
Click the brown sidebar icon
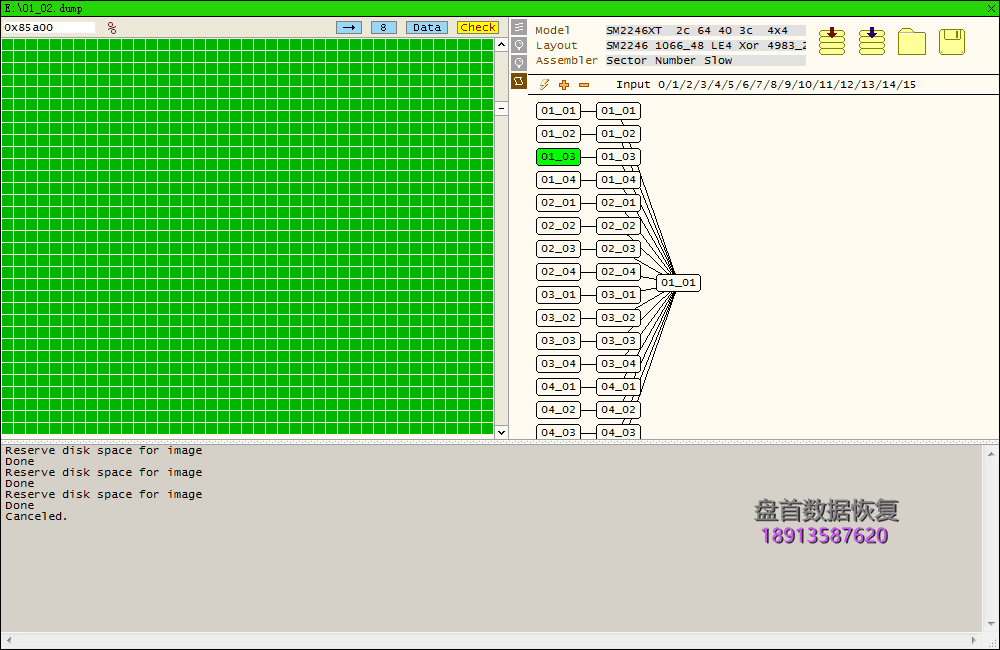pos(519,81)
